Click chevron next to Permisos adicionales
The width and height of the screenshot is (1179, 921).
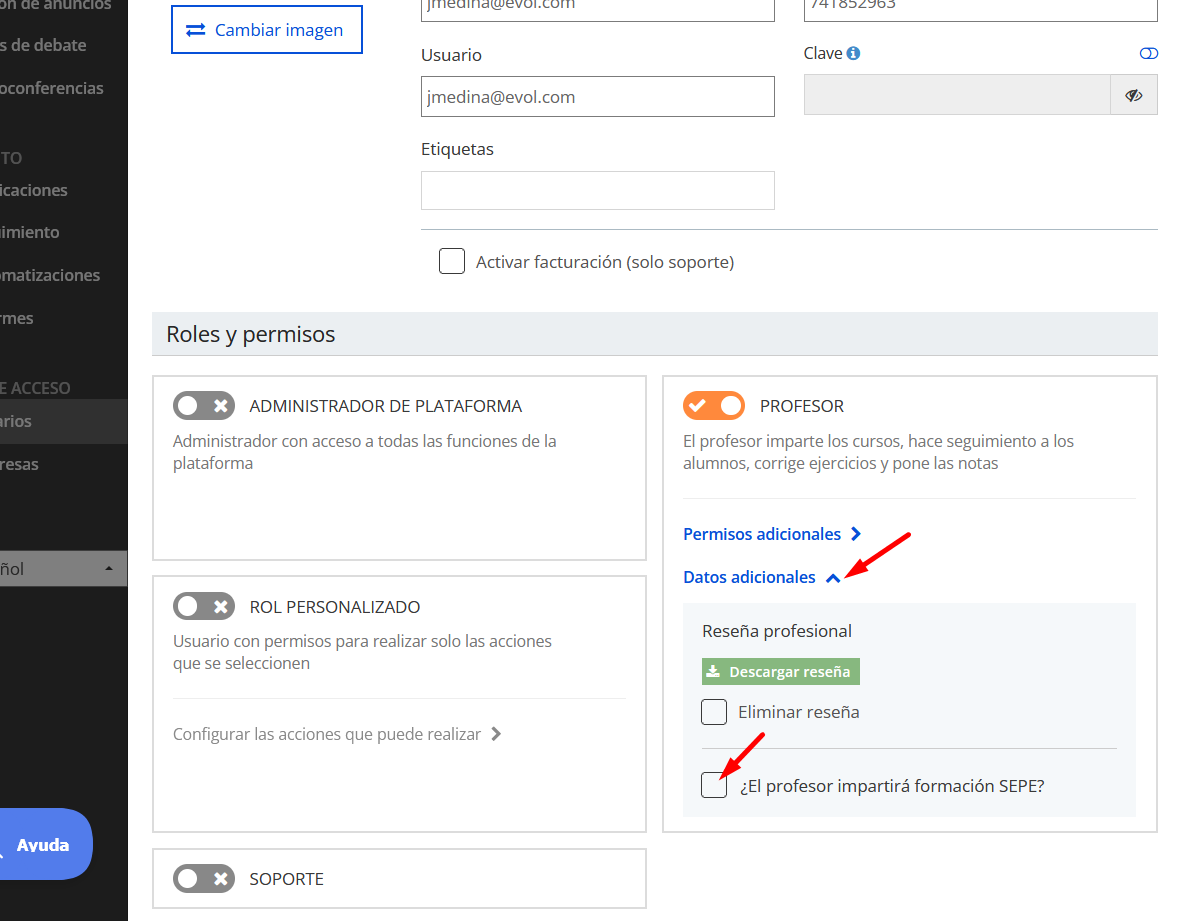tap(856, 534)
